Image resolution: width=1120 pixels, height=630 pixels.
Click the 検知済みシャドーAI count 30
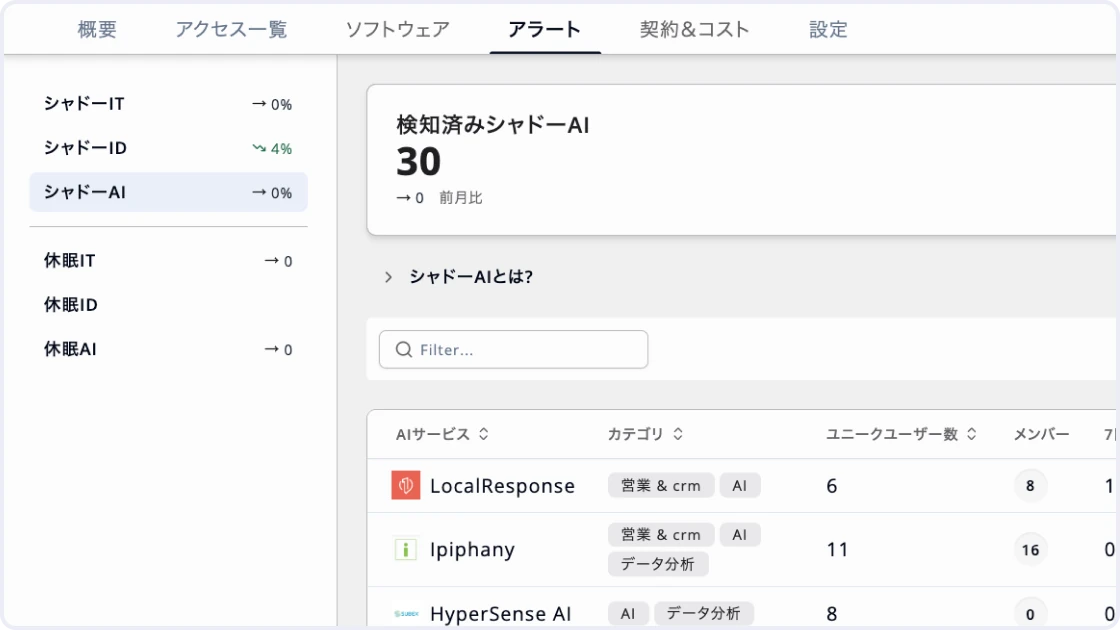tap(419, 161)
